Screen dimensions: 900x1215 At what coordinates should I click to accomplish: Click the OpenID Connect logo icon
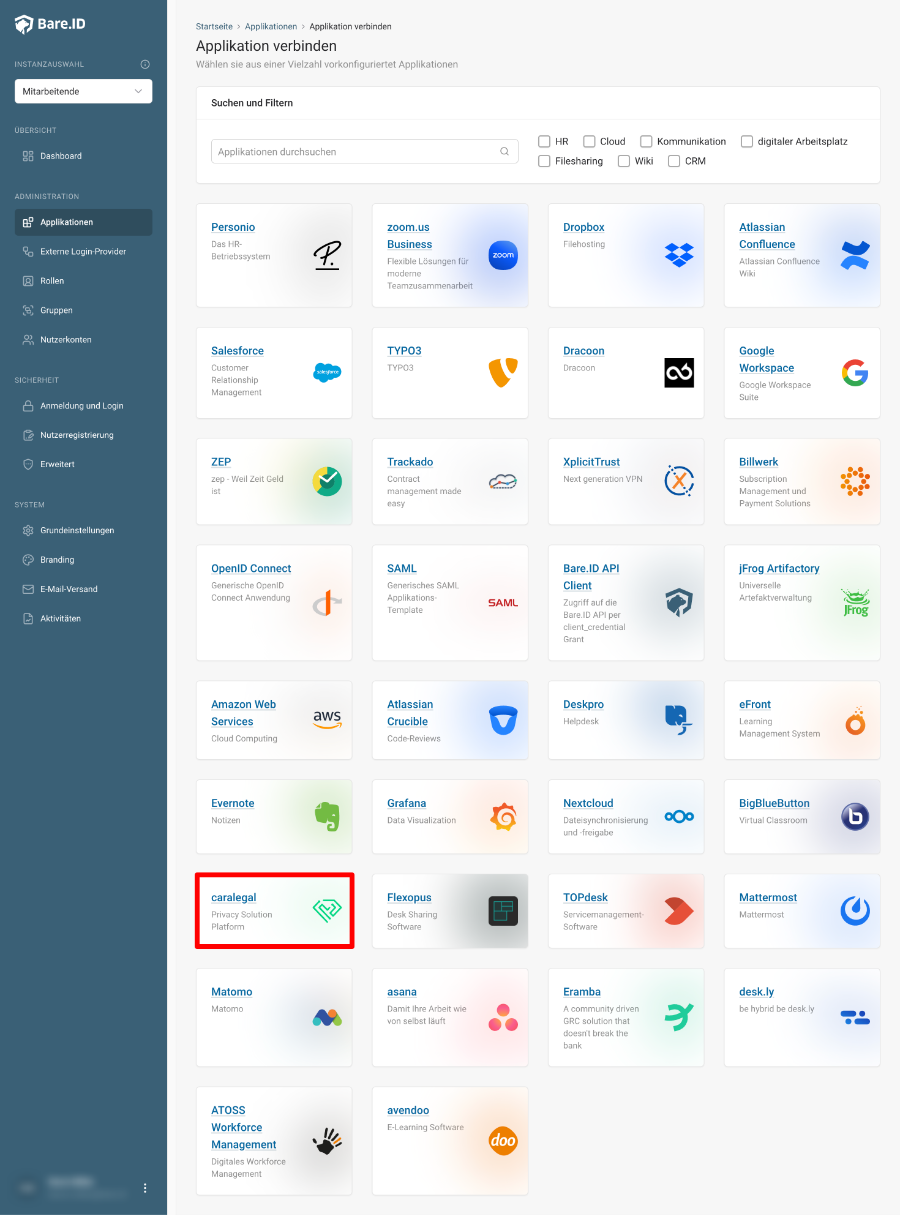[327, 603]
